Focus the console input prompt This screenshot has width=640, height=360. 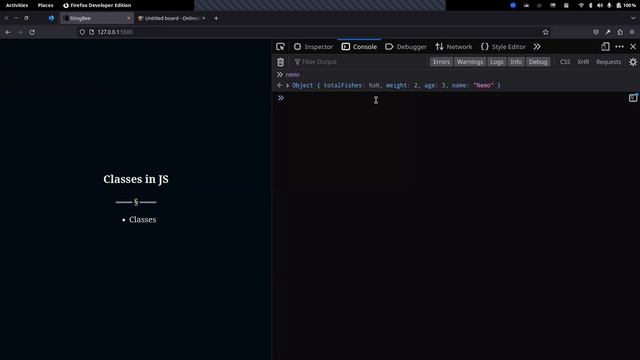click(455, 98)
